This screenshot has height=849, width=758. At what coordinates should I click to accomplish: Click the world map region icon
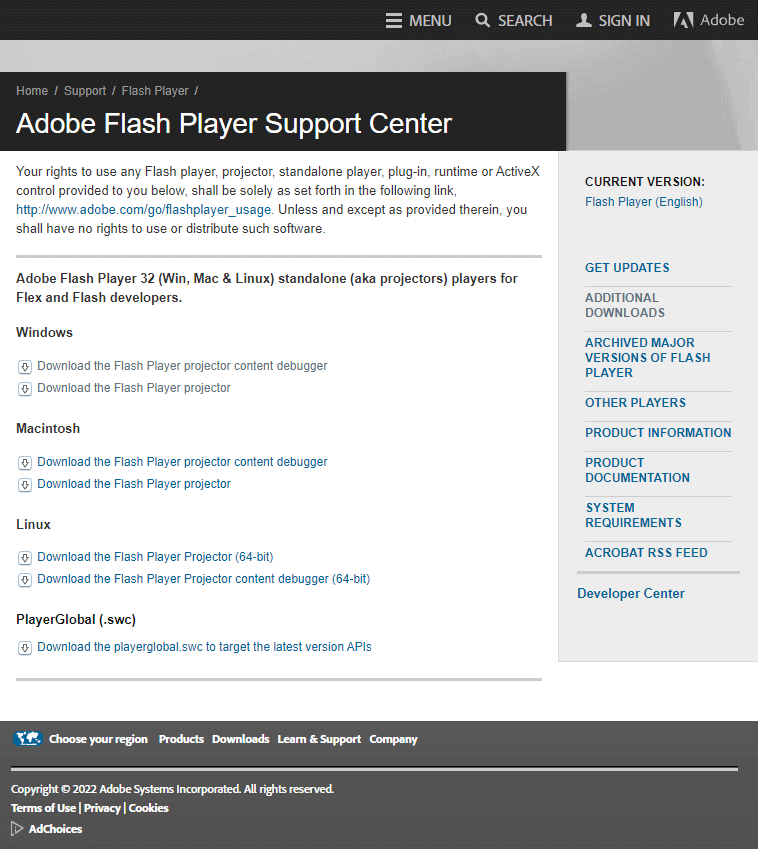(28, 739)
